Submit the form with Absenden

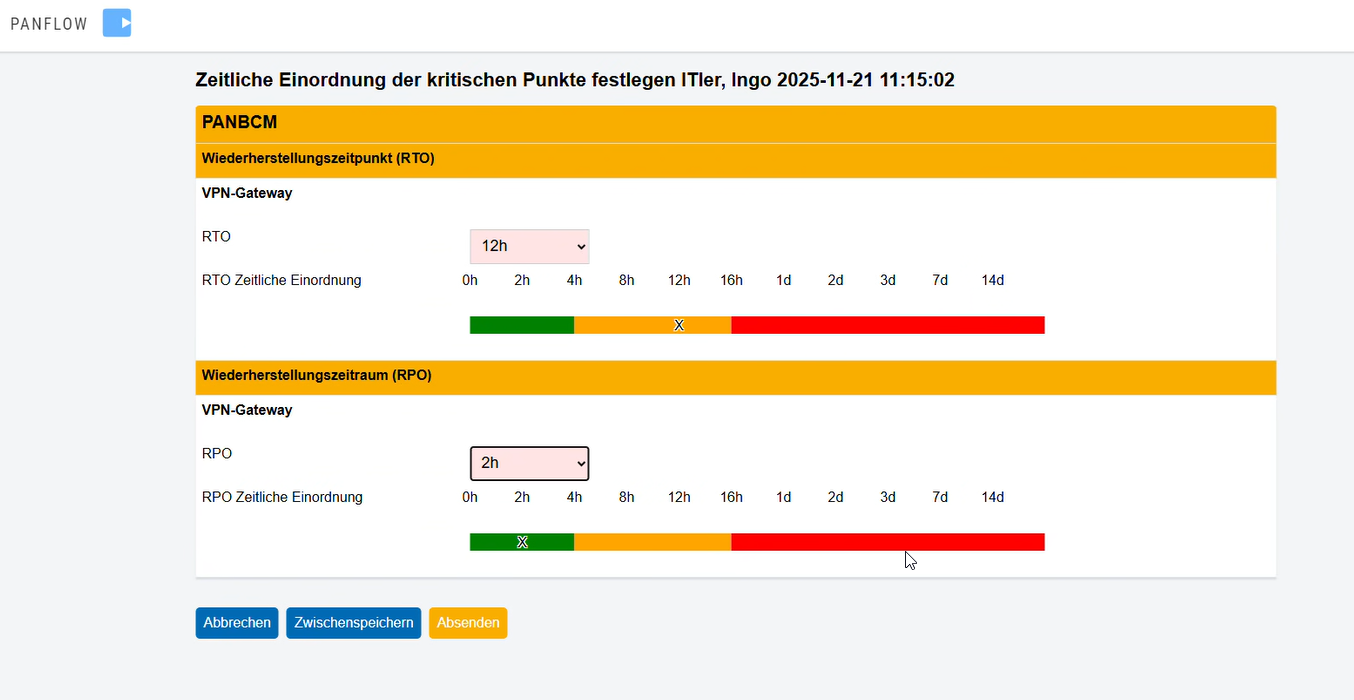[x=468, y=622]
